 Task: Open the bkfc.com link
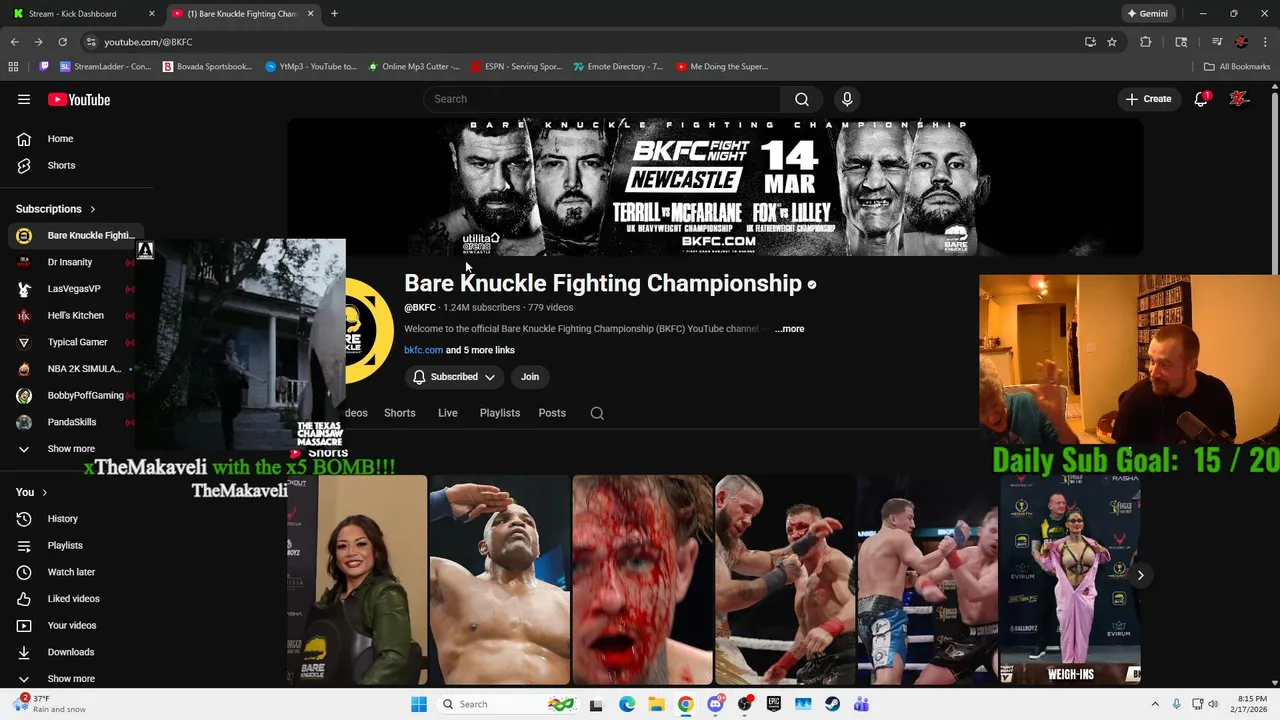pos(423,350)
